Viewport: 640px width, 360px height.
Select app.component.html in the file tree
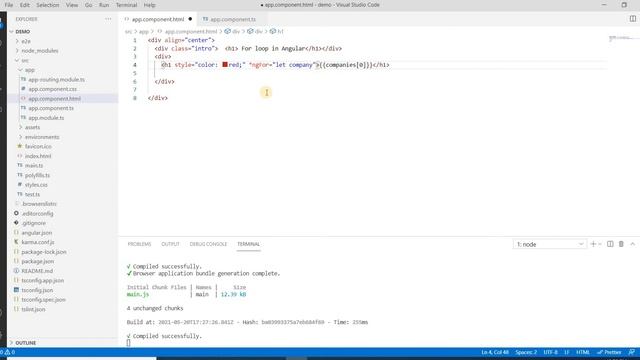(x=54, y=99)
